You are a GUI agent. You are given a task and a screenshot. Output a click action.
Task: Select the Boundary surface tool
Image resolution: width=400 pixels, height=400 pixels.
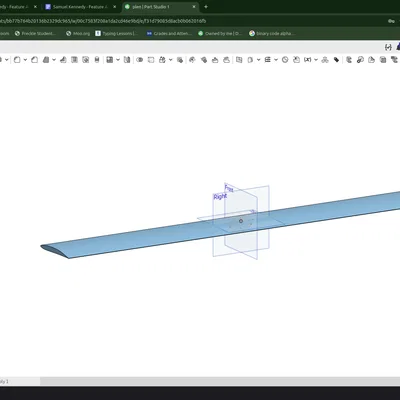(250, 60)
